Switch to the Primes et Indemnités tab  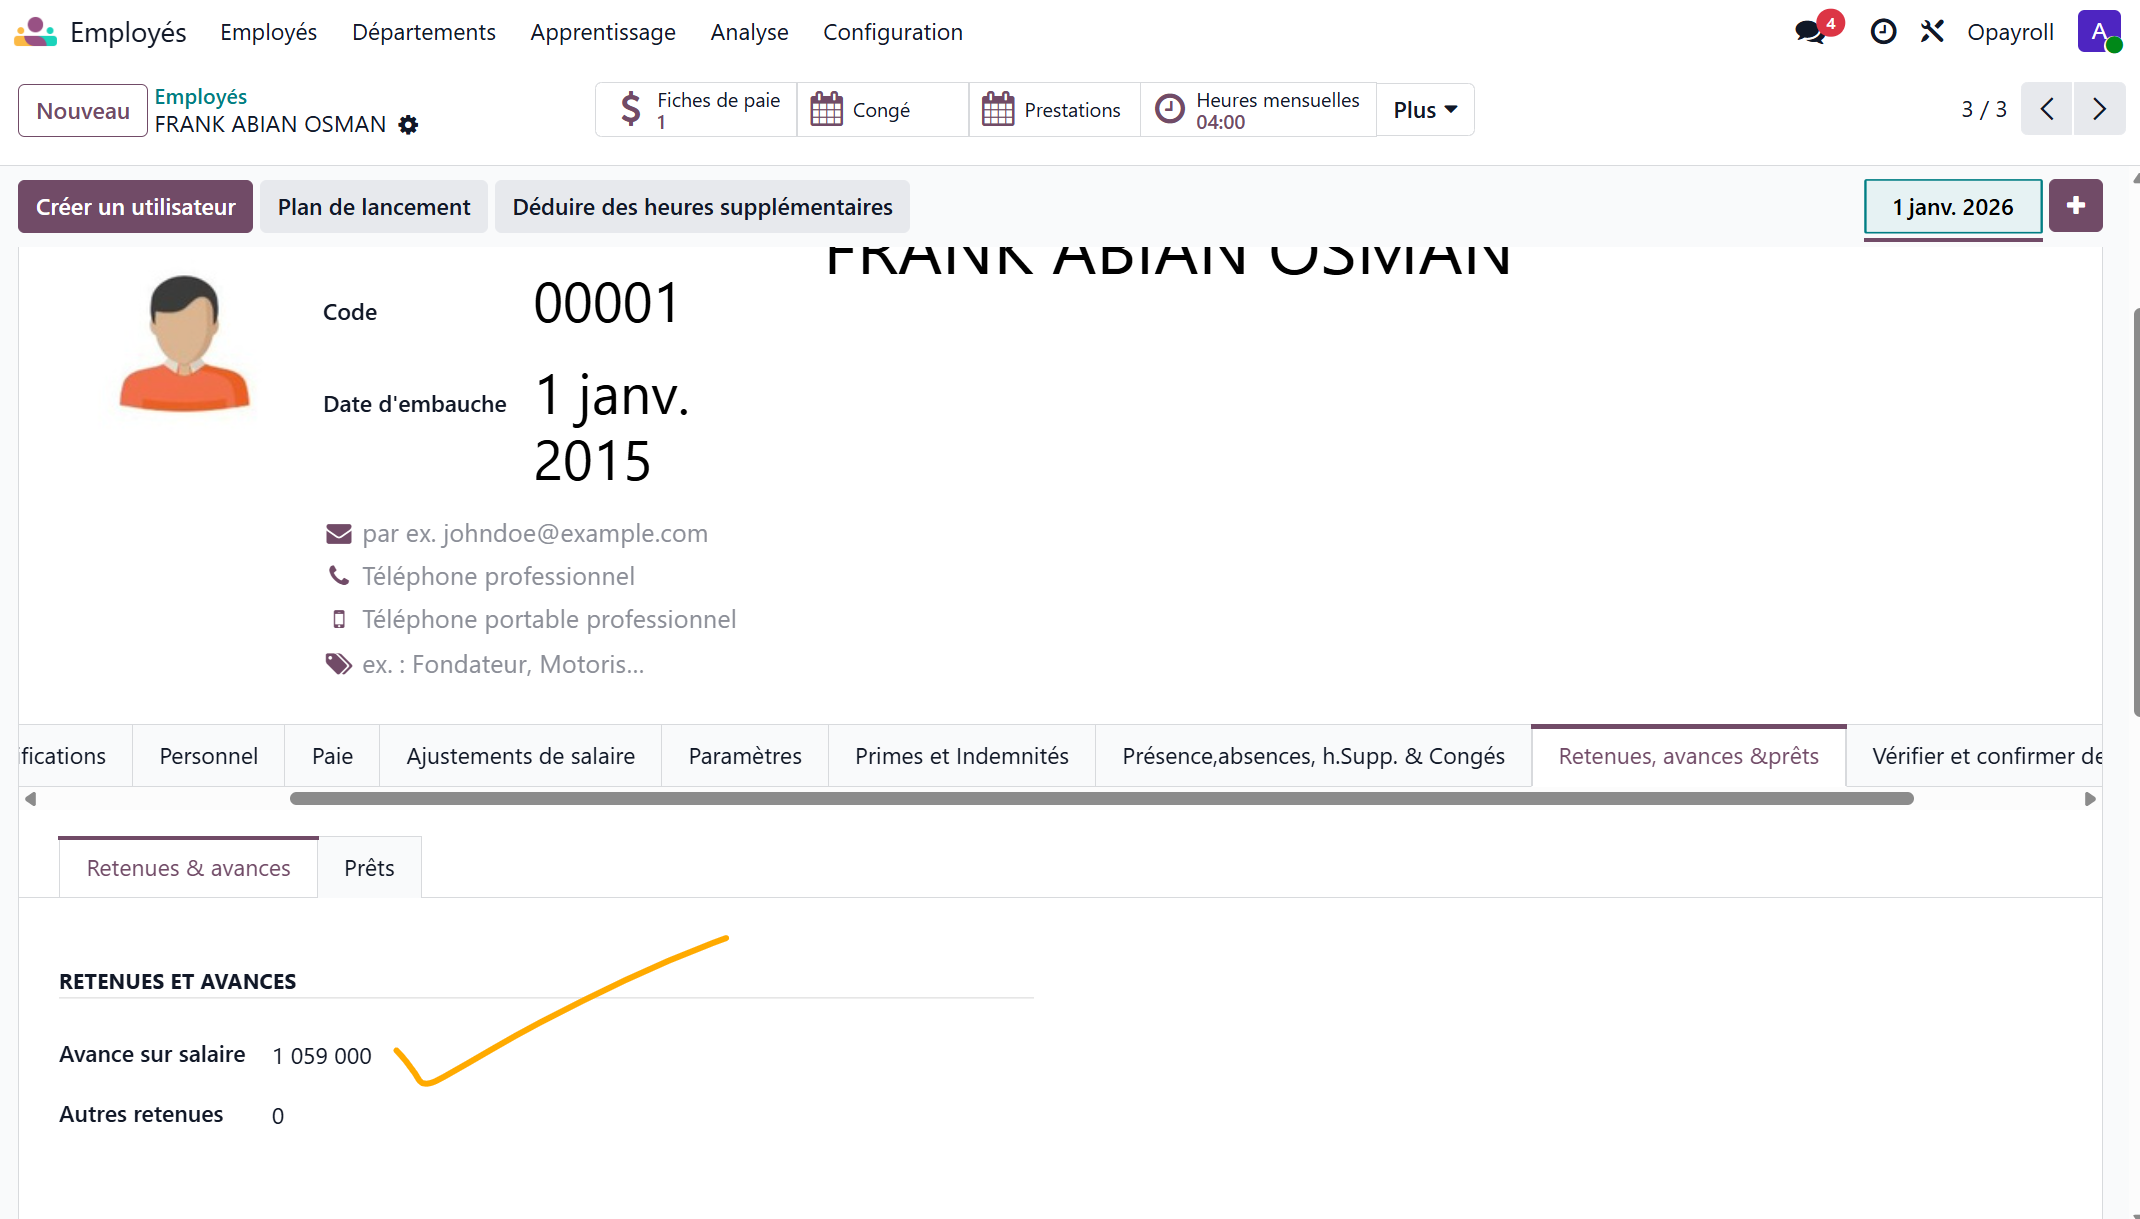pyautogui.click(x=961, y=756)
